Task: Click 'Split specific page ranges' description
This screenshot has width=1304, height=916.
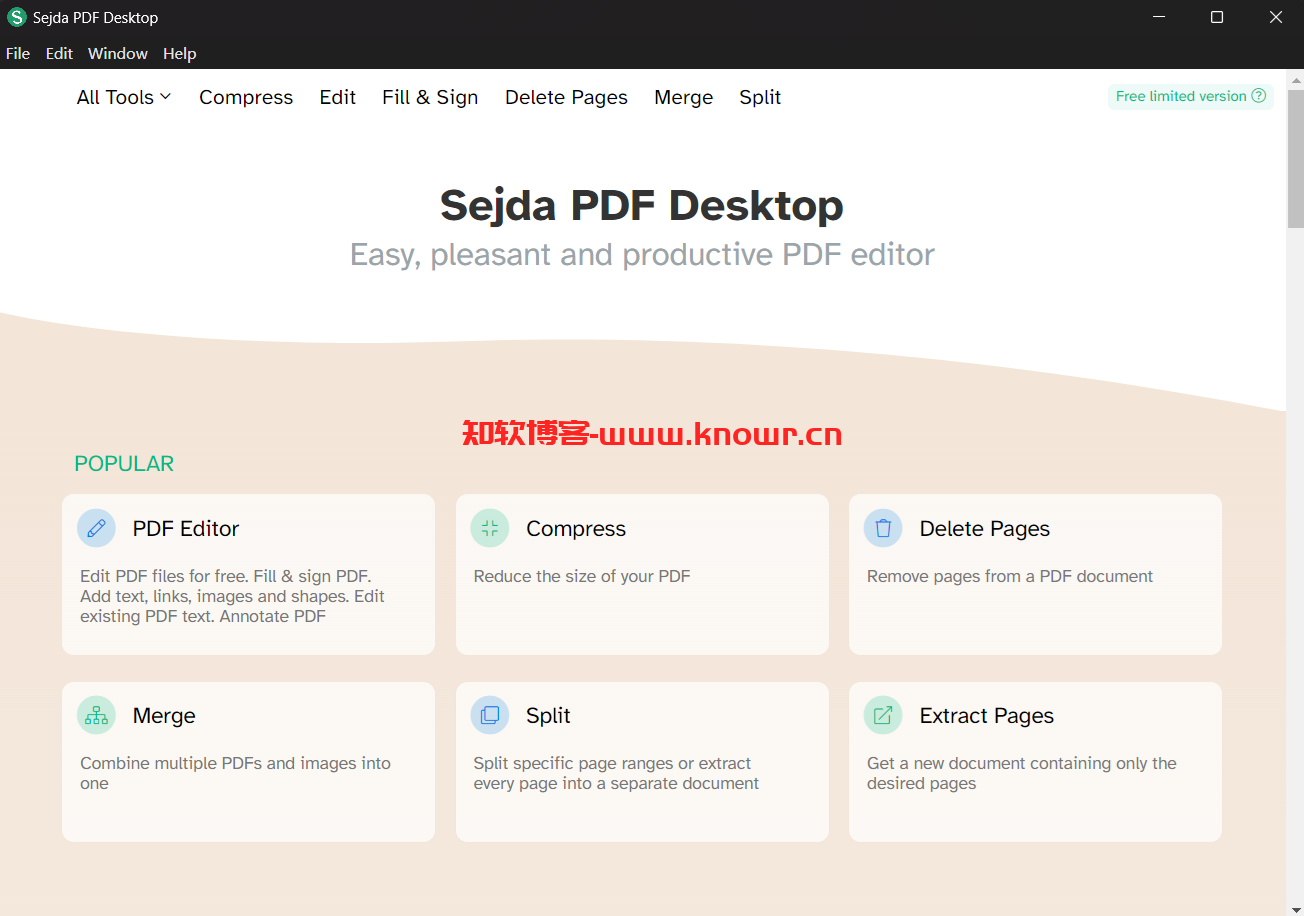Action: (x=616, y=773)
